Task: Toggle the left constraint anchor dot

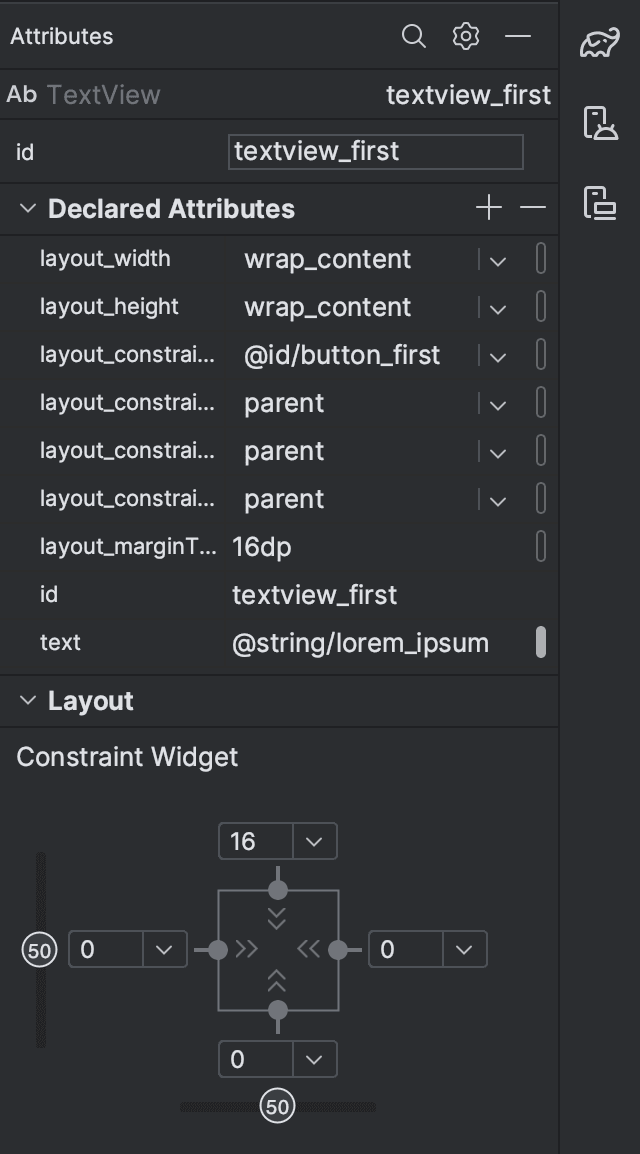Action: tap(218, 950)
